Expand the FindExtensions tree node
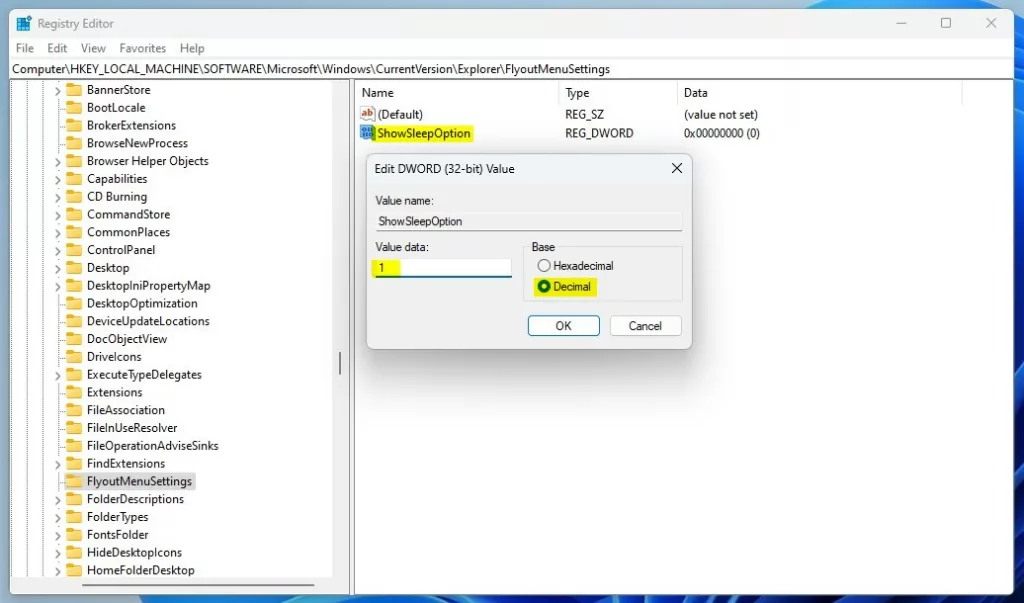Screen dimensions: 1024x603 [x=57, y=464]
